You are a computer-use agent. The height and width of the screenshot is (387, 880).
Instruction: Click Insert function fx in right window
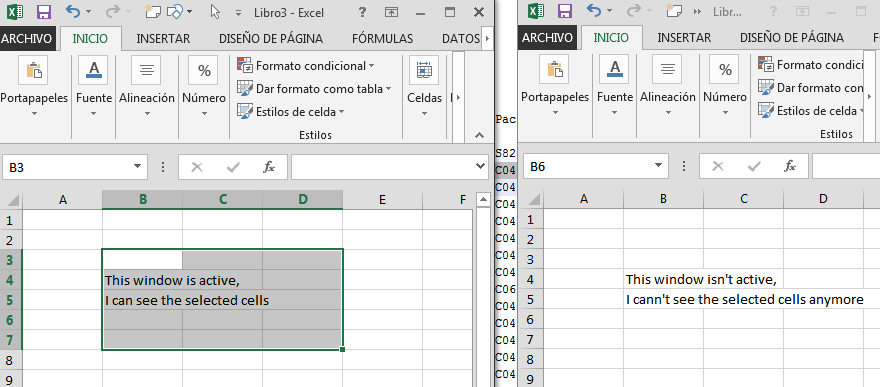click(x=790, y=165)
